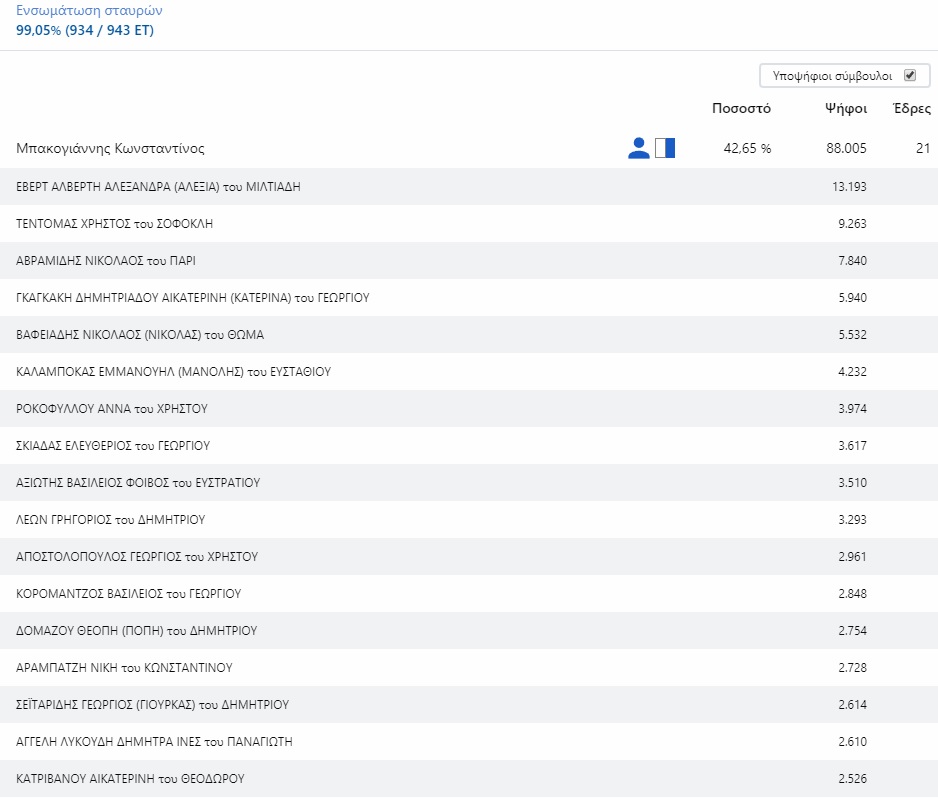Click the 88.005 total votes value
The height and width of the screenshot is (798, 938).
[846, 148]
